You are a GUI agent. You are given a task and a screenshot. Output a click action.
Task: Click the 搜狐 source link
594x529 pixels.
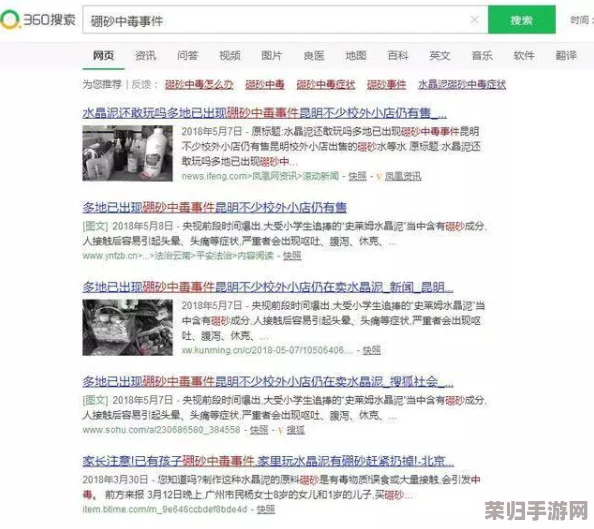point(295,430)
